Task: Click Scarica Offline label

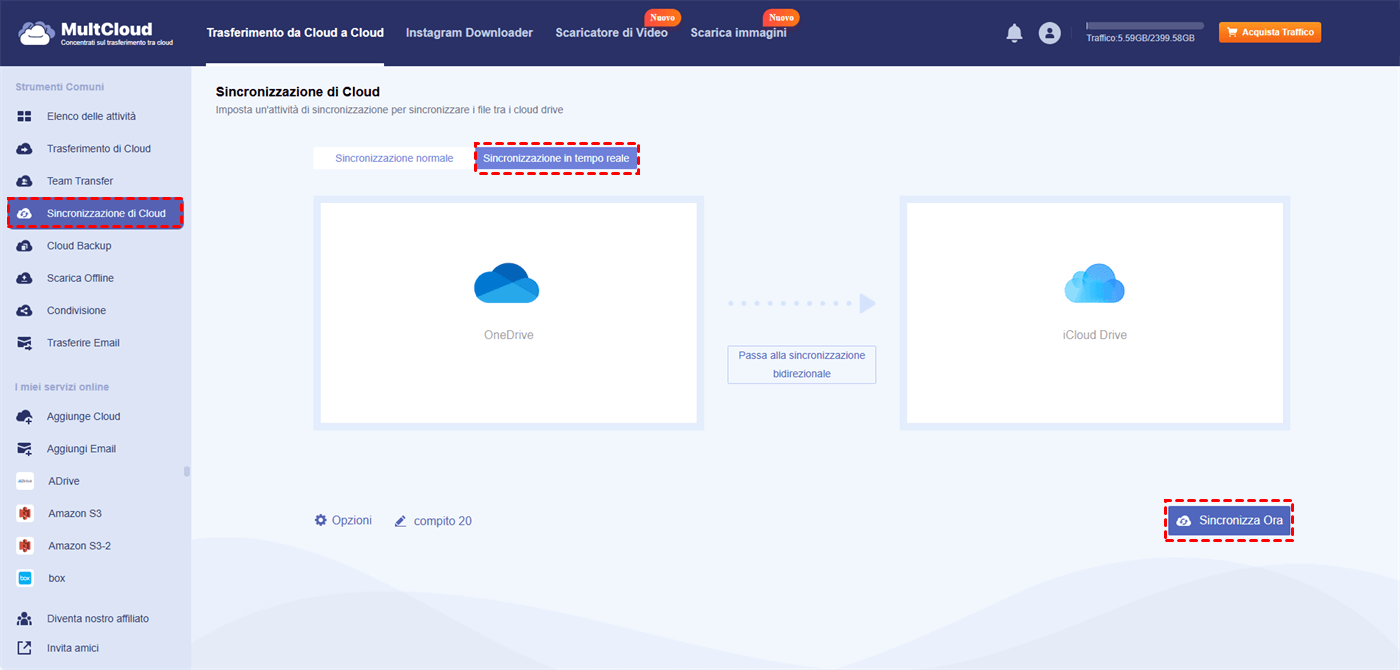Action: pos(80,278)
